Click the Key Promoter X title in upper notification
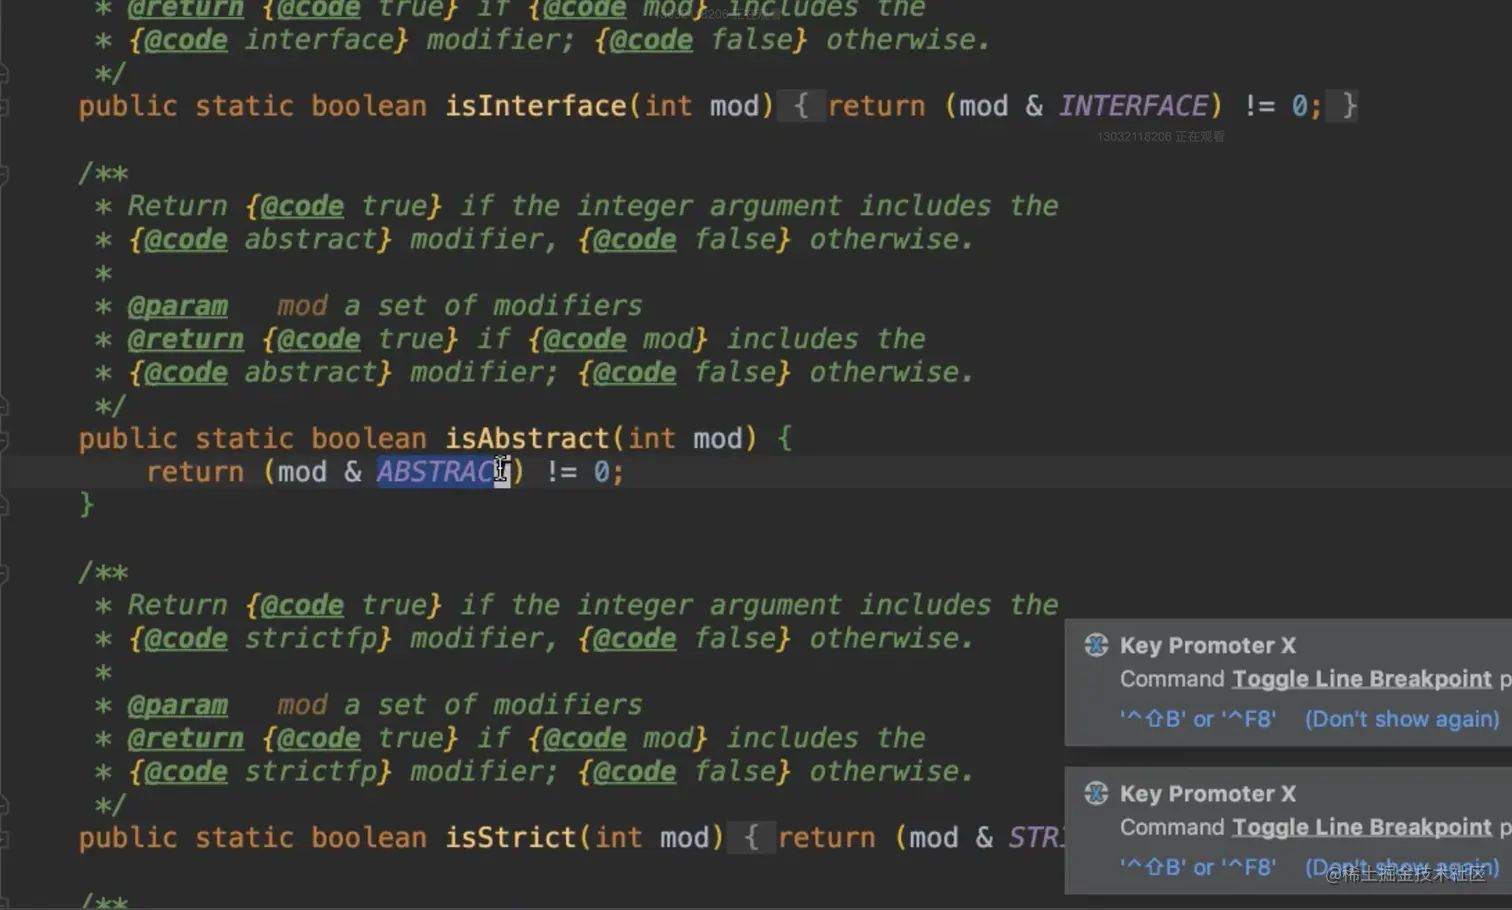Screen dimensions: 1512x910 (1207, 645)
